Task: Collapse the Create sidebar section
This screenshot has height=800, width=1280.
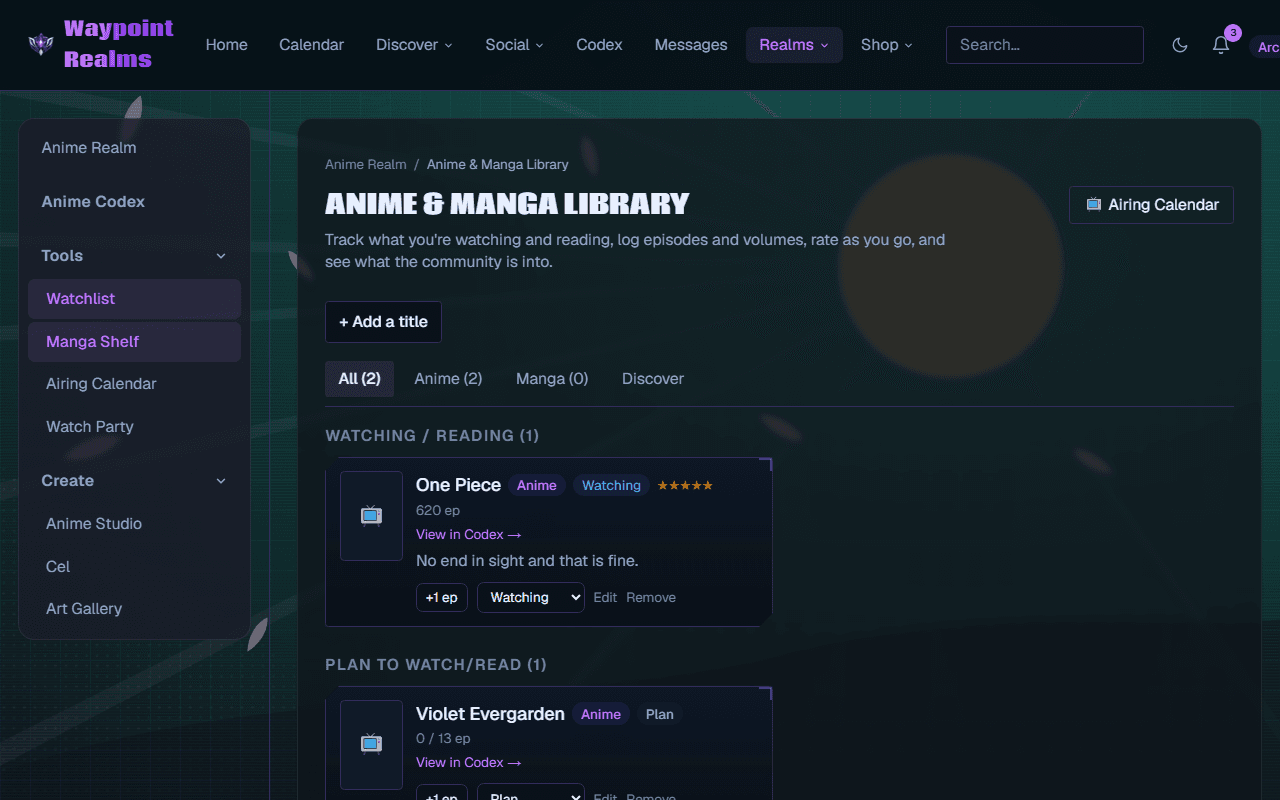Action: (x=134, y=481)
